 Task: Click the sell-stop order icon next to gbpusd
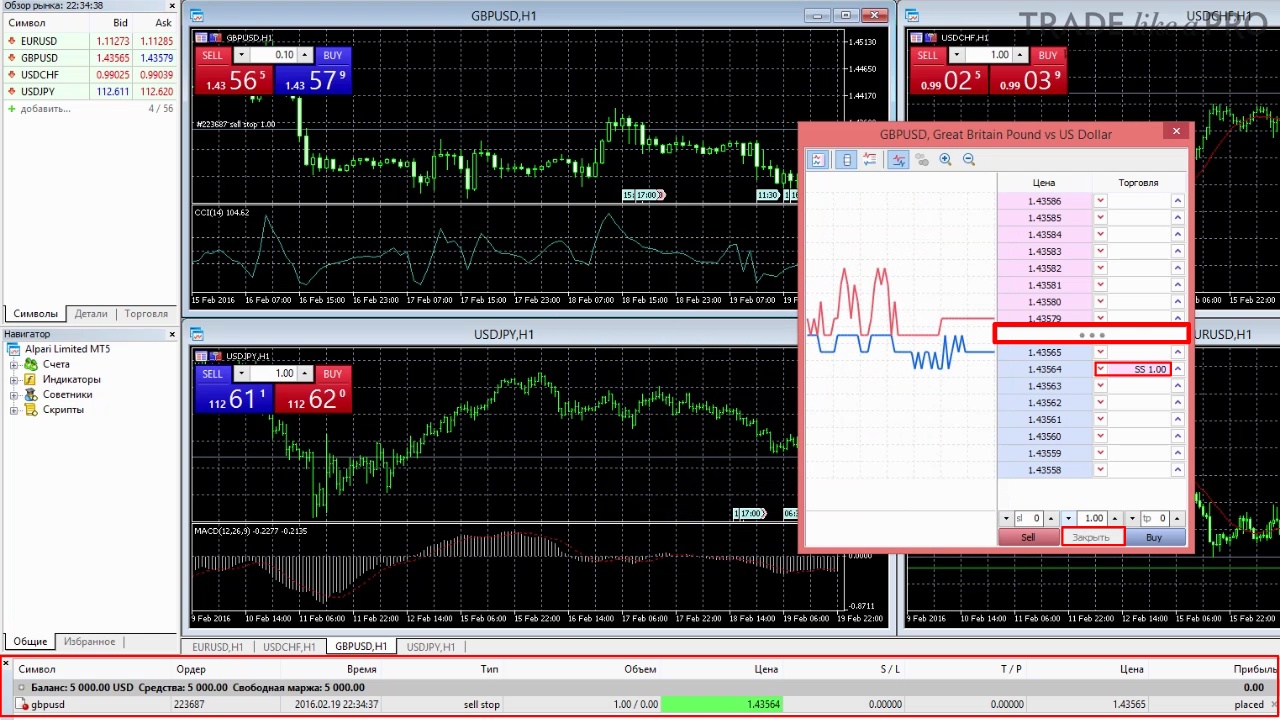coord(23,705)
